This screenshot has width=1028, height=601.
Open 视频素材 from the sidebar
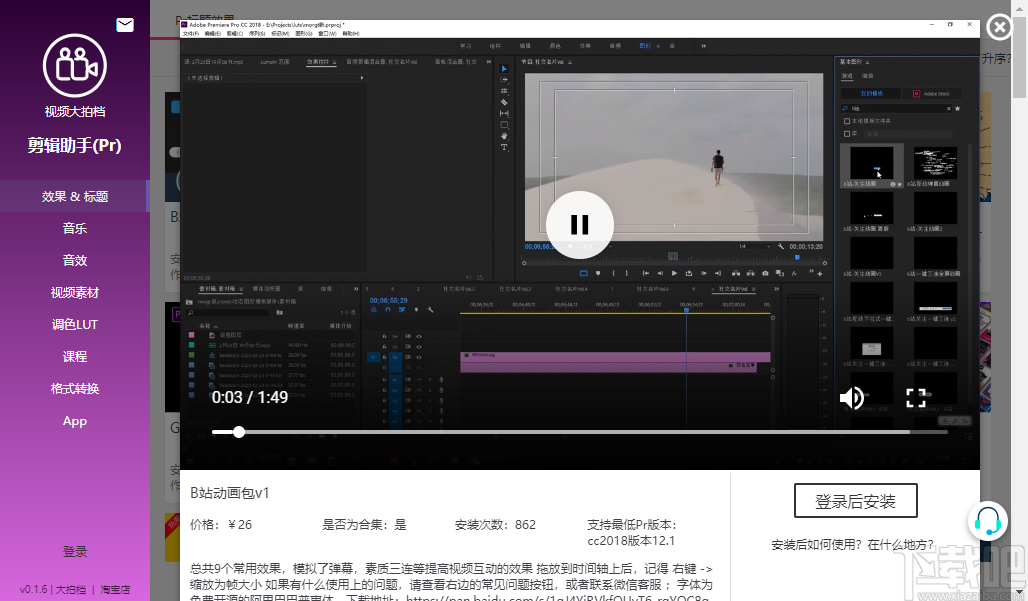click(x=75, y=293)
